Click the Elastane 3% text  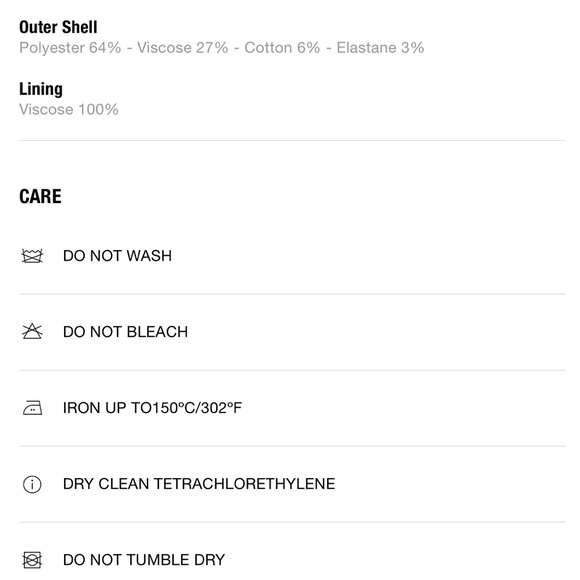pos(380,48)
